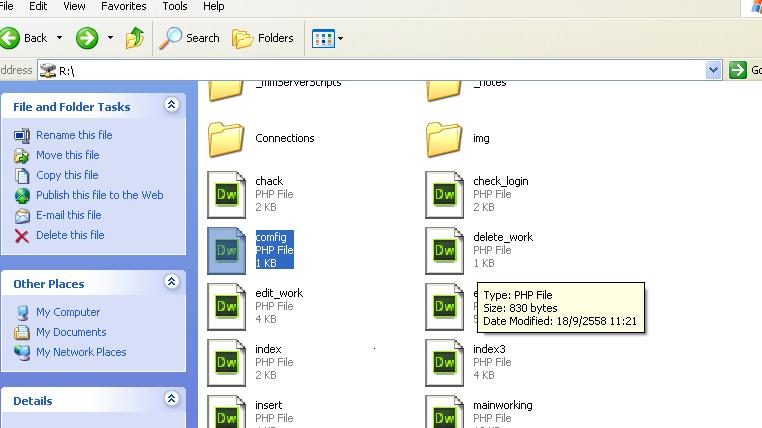The width and height of the screenshot is (762, 428).
Task: Show the Folders tree pane
Action: click(263, 38)
